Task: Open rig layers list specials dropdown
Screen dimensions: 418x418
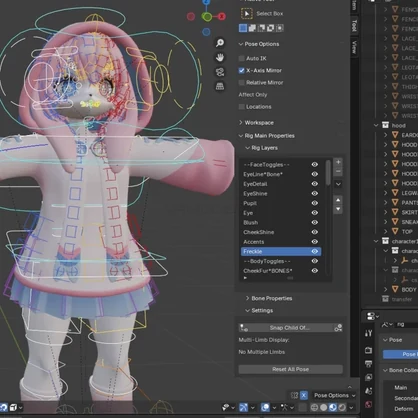Action: pos(338,184)
